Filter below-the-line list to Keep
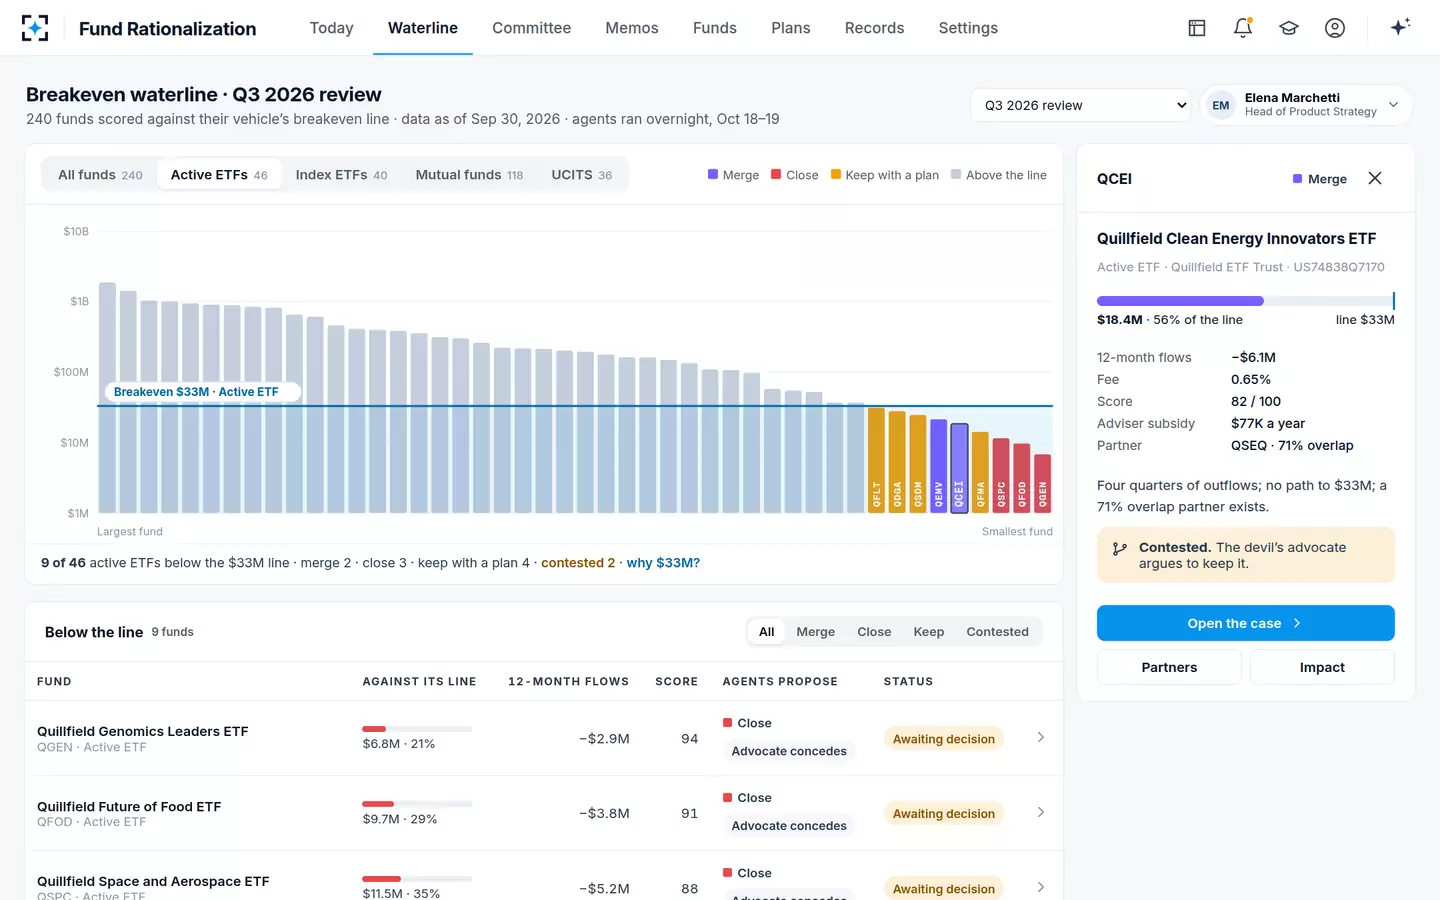 click(x=928, y=632)
